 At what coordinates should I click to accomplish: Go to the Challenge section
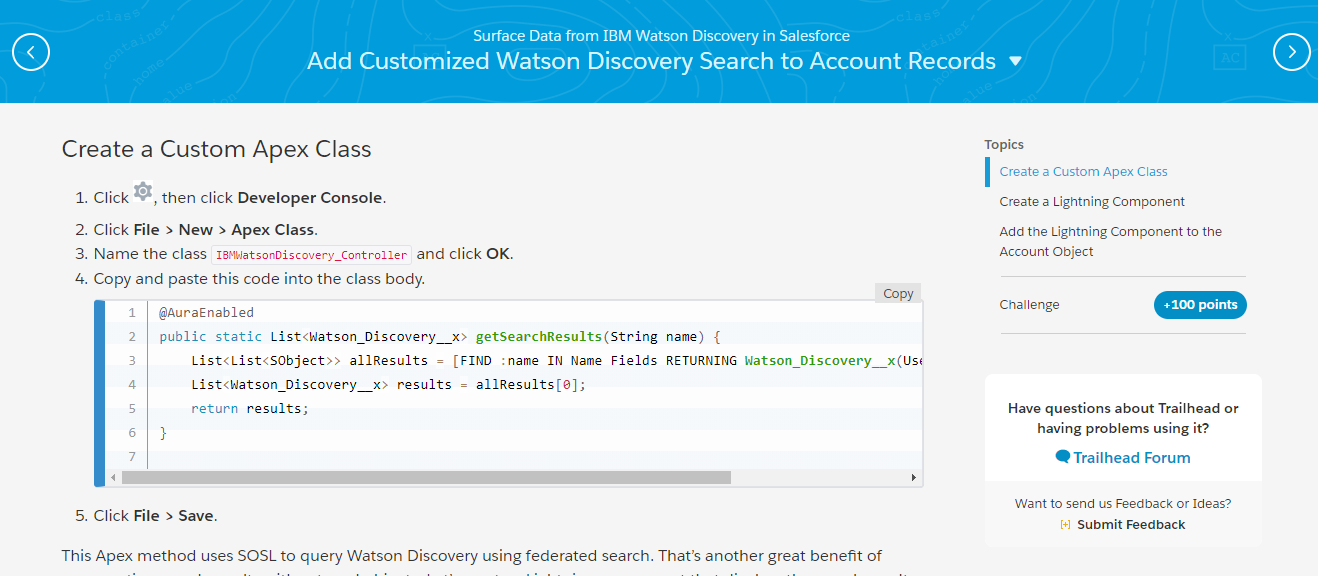pyautogui.click(x=1029, y=305)
